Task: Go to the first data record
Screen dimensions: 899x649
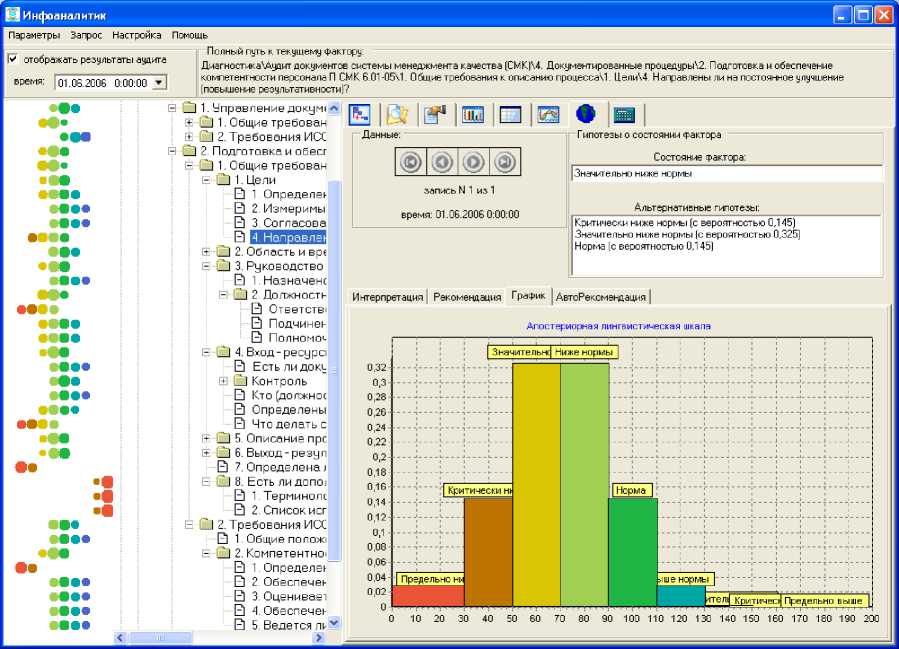Action: pyautogui.click(x=409, y=162)
